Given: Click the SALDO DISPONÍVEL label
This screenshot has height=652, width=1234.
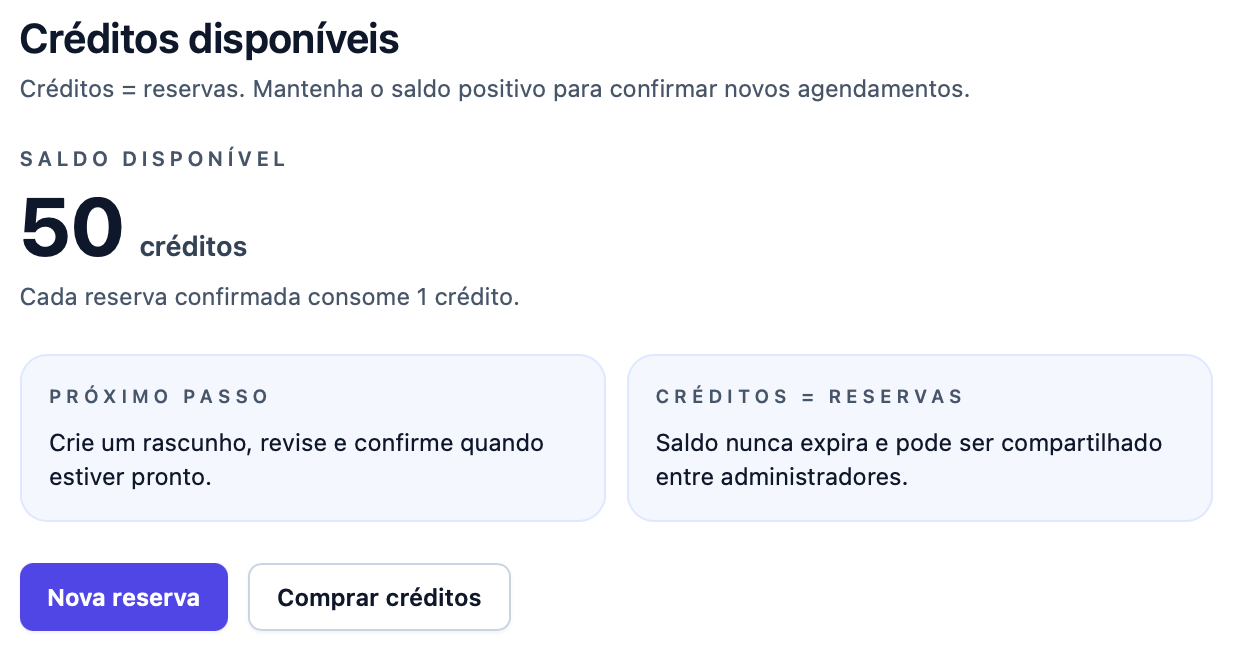Looking at the screenshot, I should pyautogui.click(x=152, y=159).
